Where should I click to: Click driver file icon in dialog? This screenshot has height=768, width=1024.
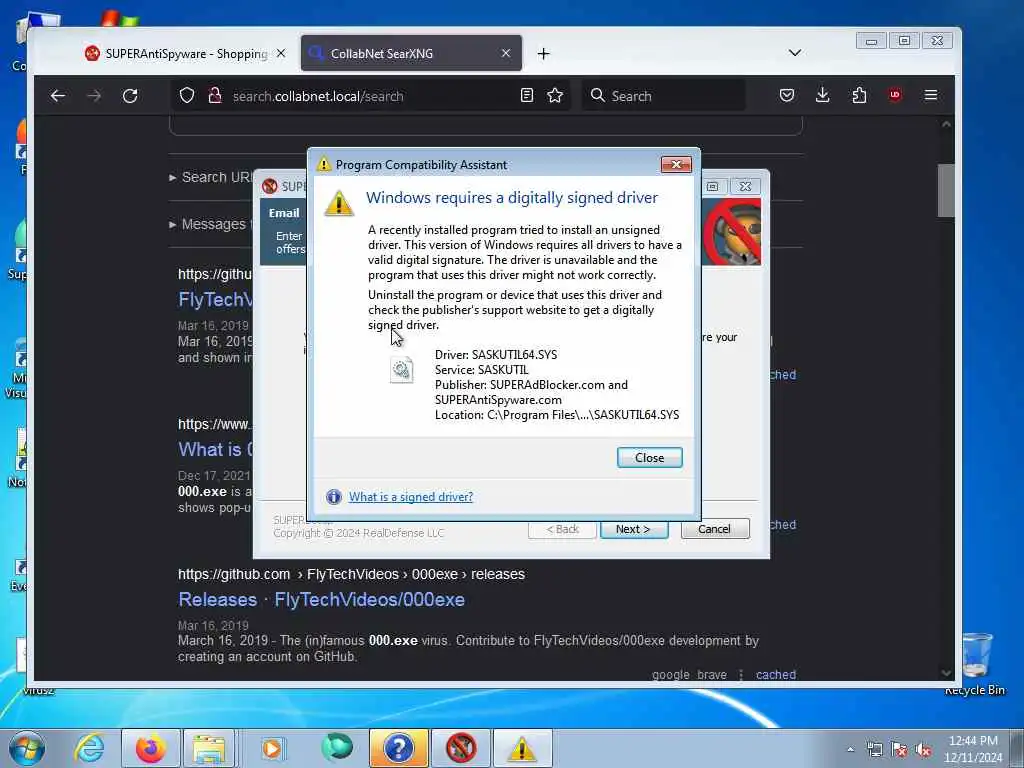click(x=402, y=370)
